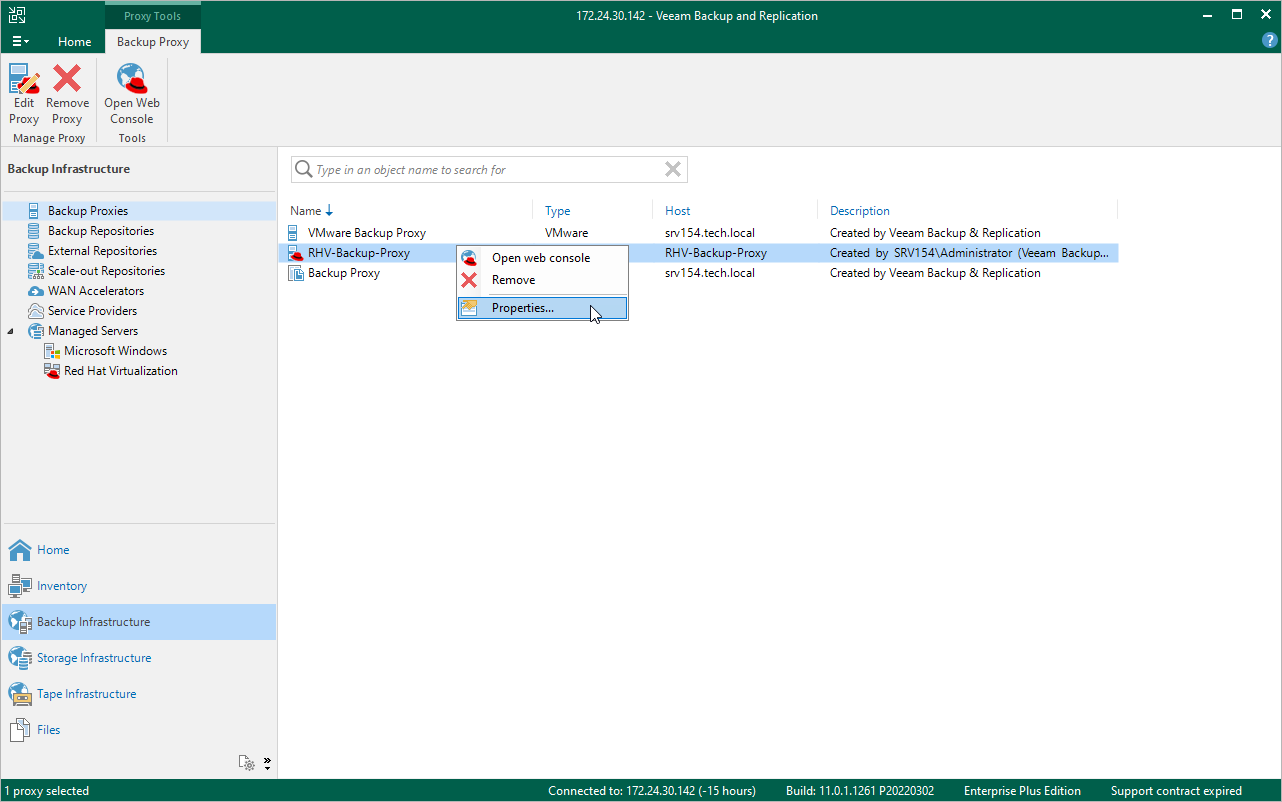Select the Backup Proxy ribbon tab
Image resolution: width=1282 pixels, height=802 pixels.
153,42
